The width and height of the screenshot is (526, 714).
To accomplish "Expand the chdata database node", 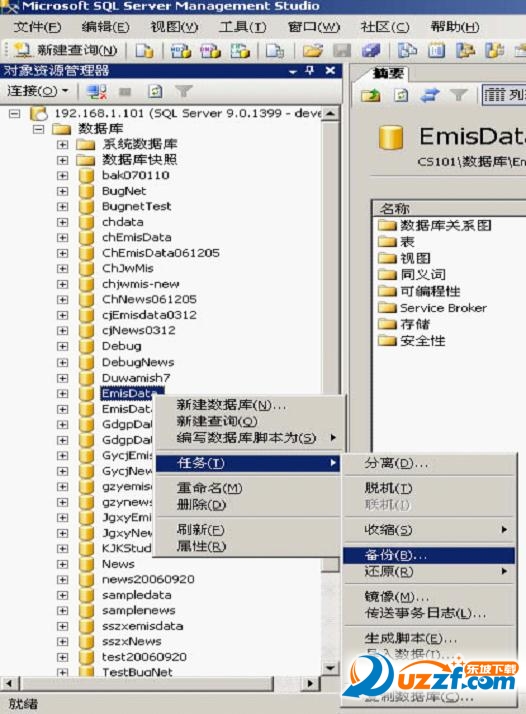I will tap(62, 222).
